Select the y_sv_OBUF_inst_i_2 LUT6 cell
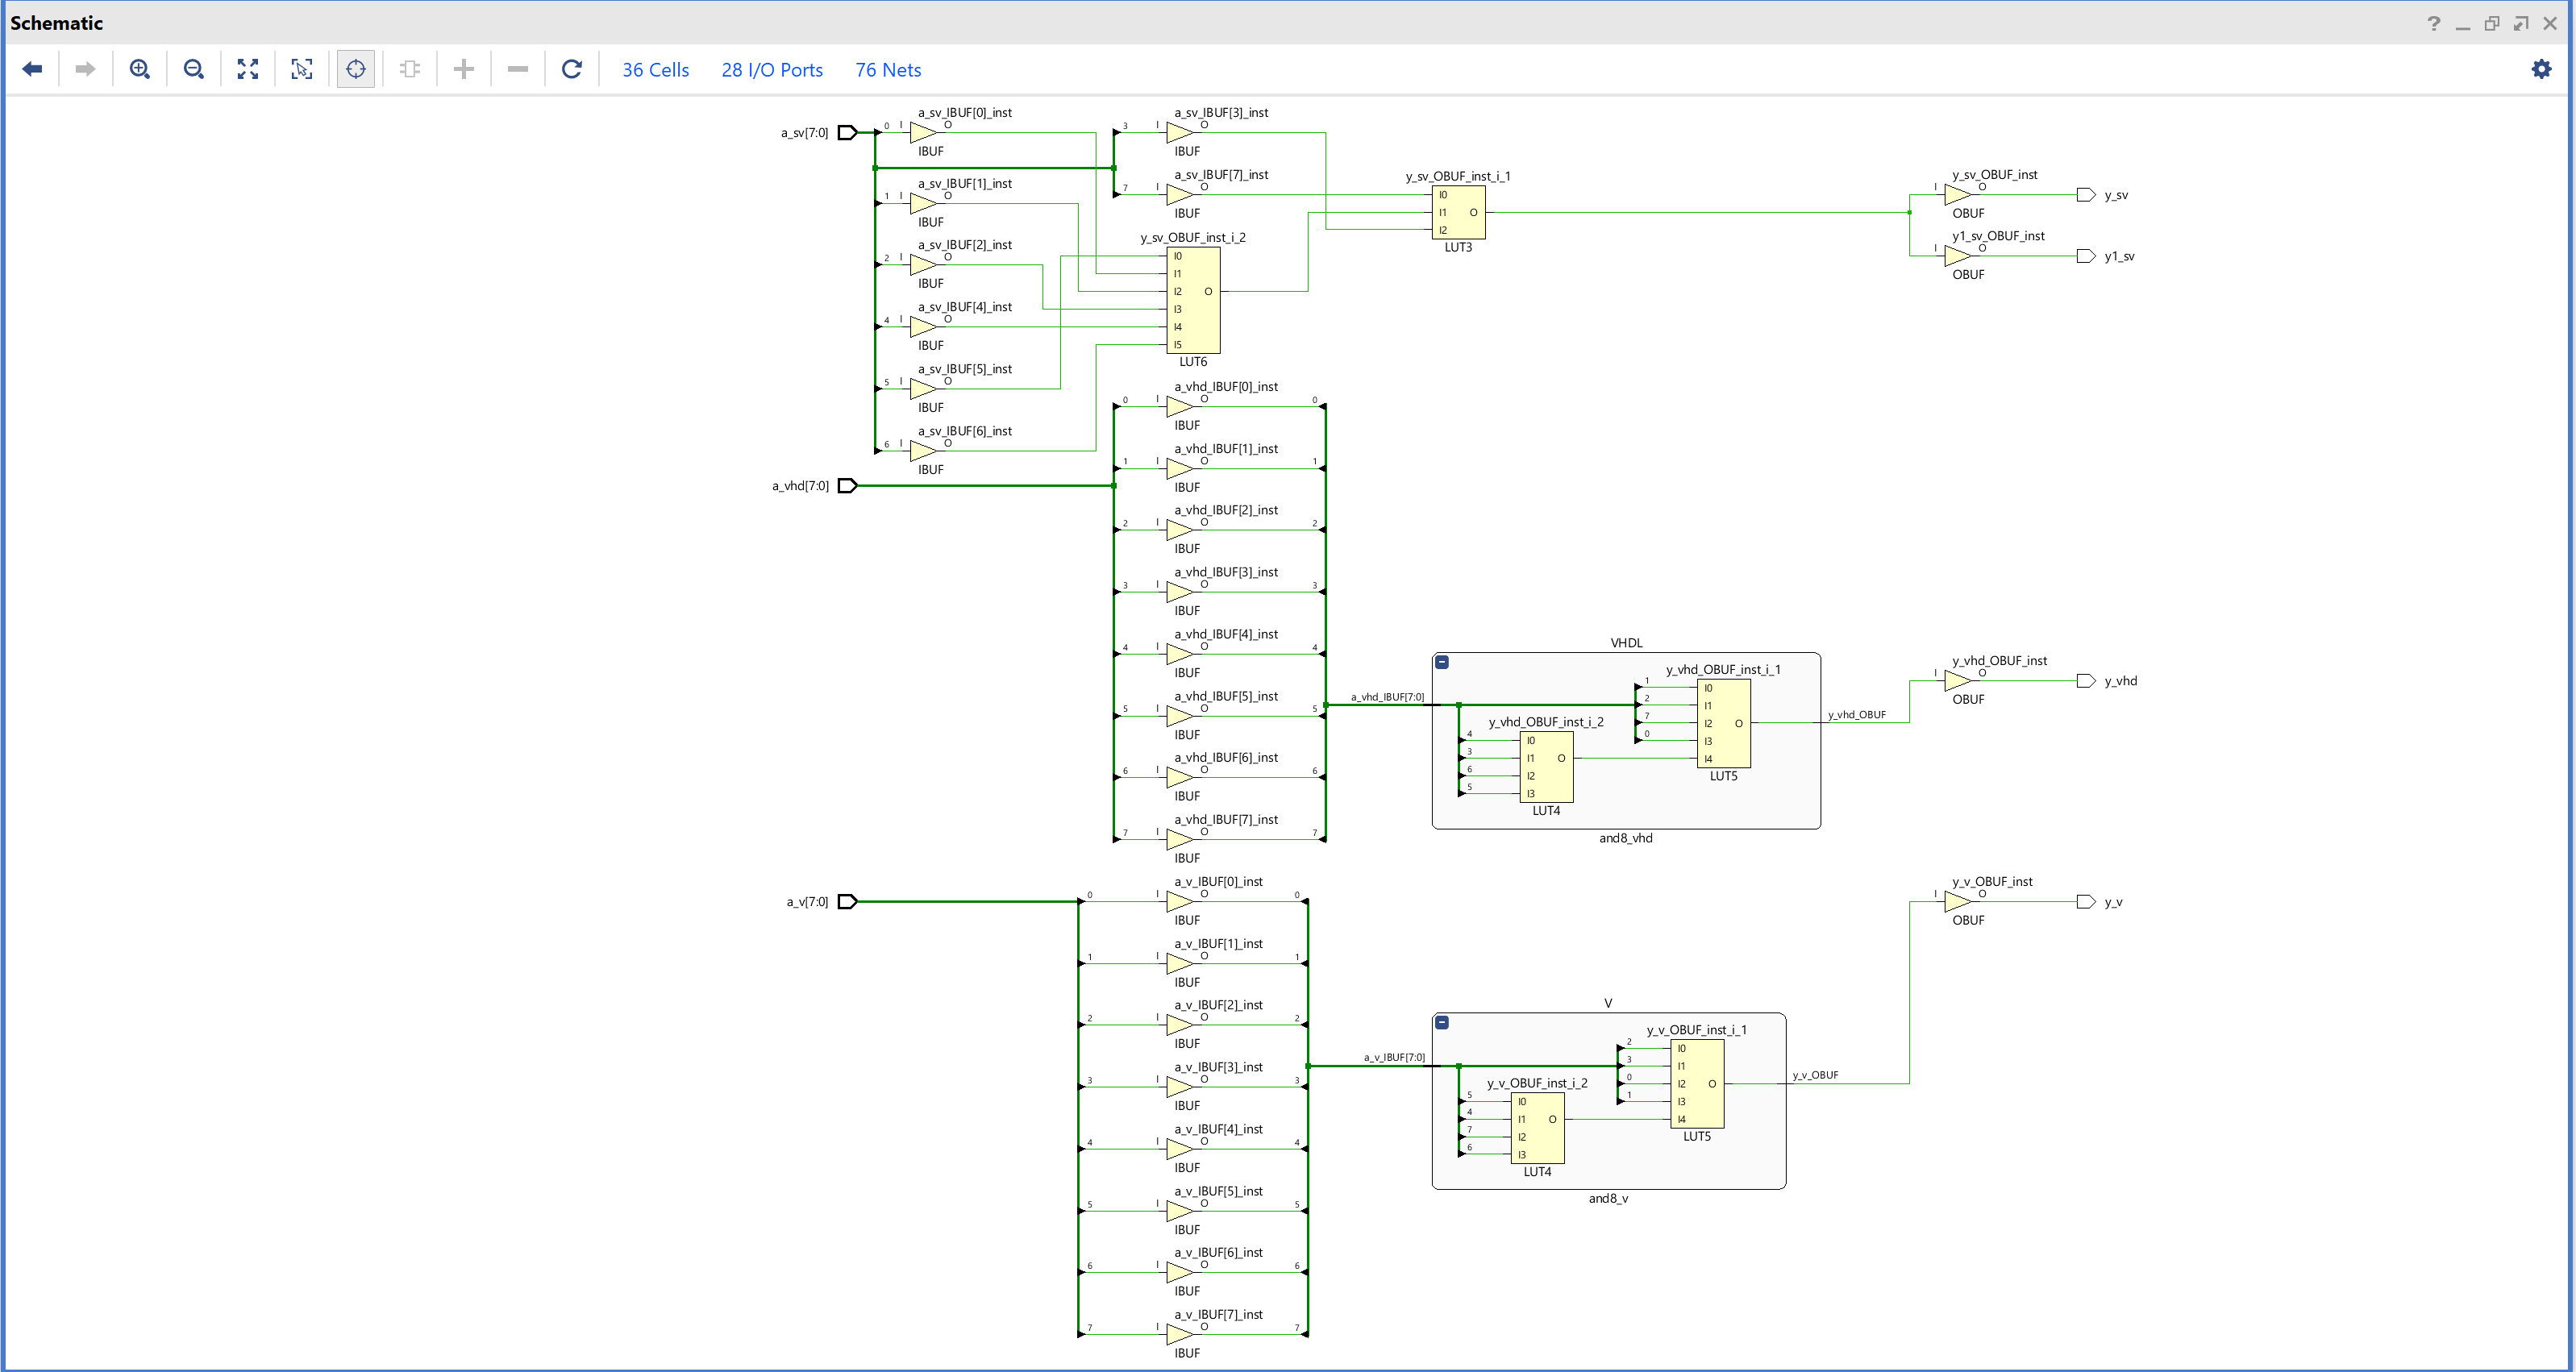Screen dimensions: 2576x1372 click(1193, 300)
